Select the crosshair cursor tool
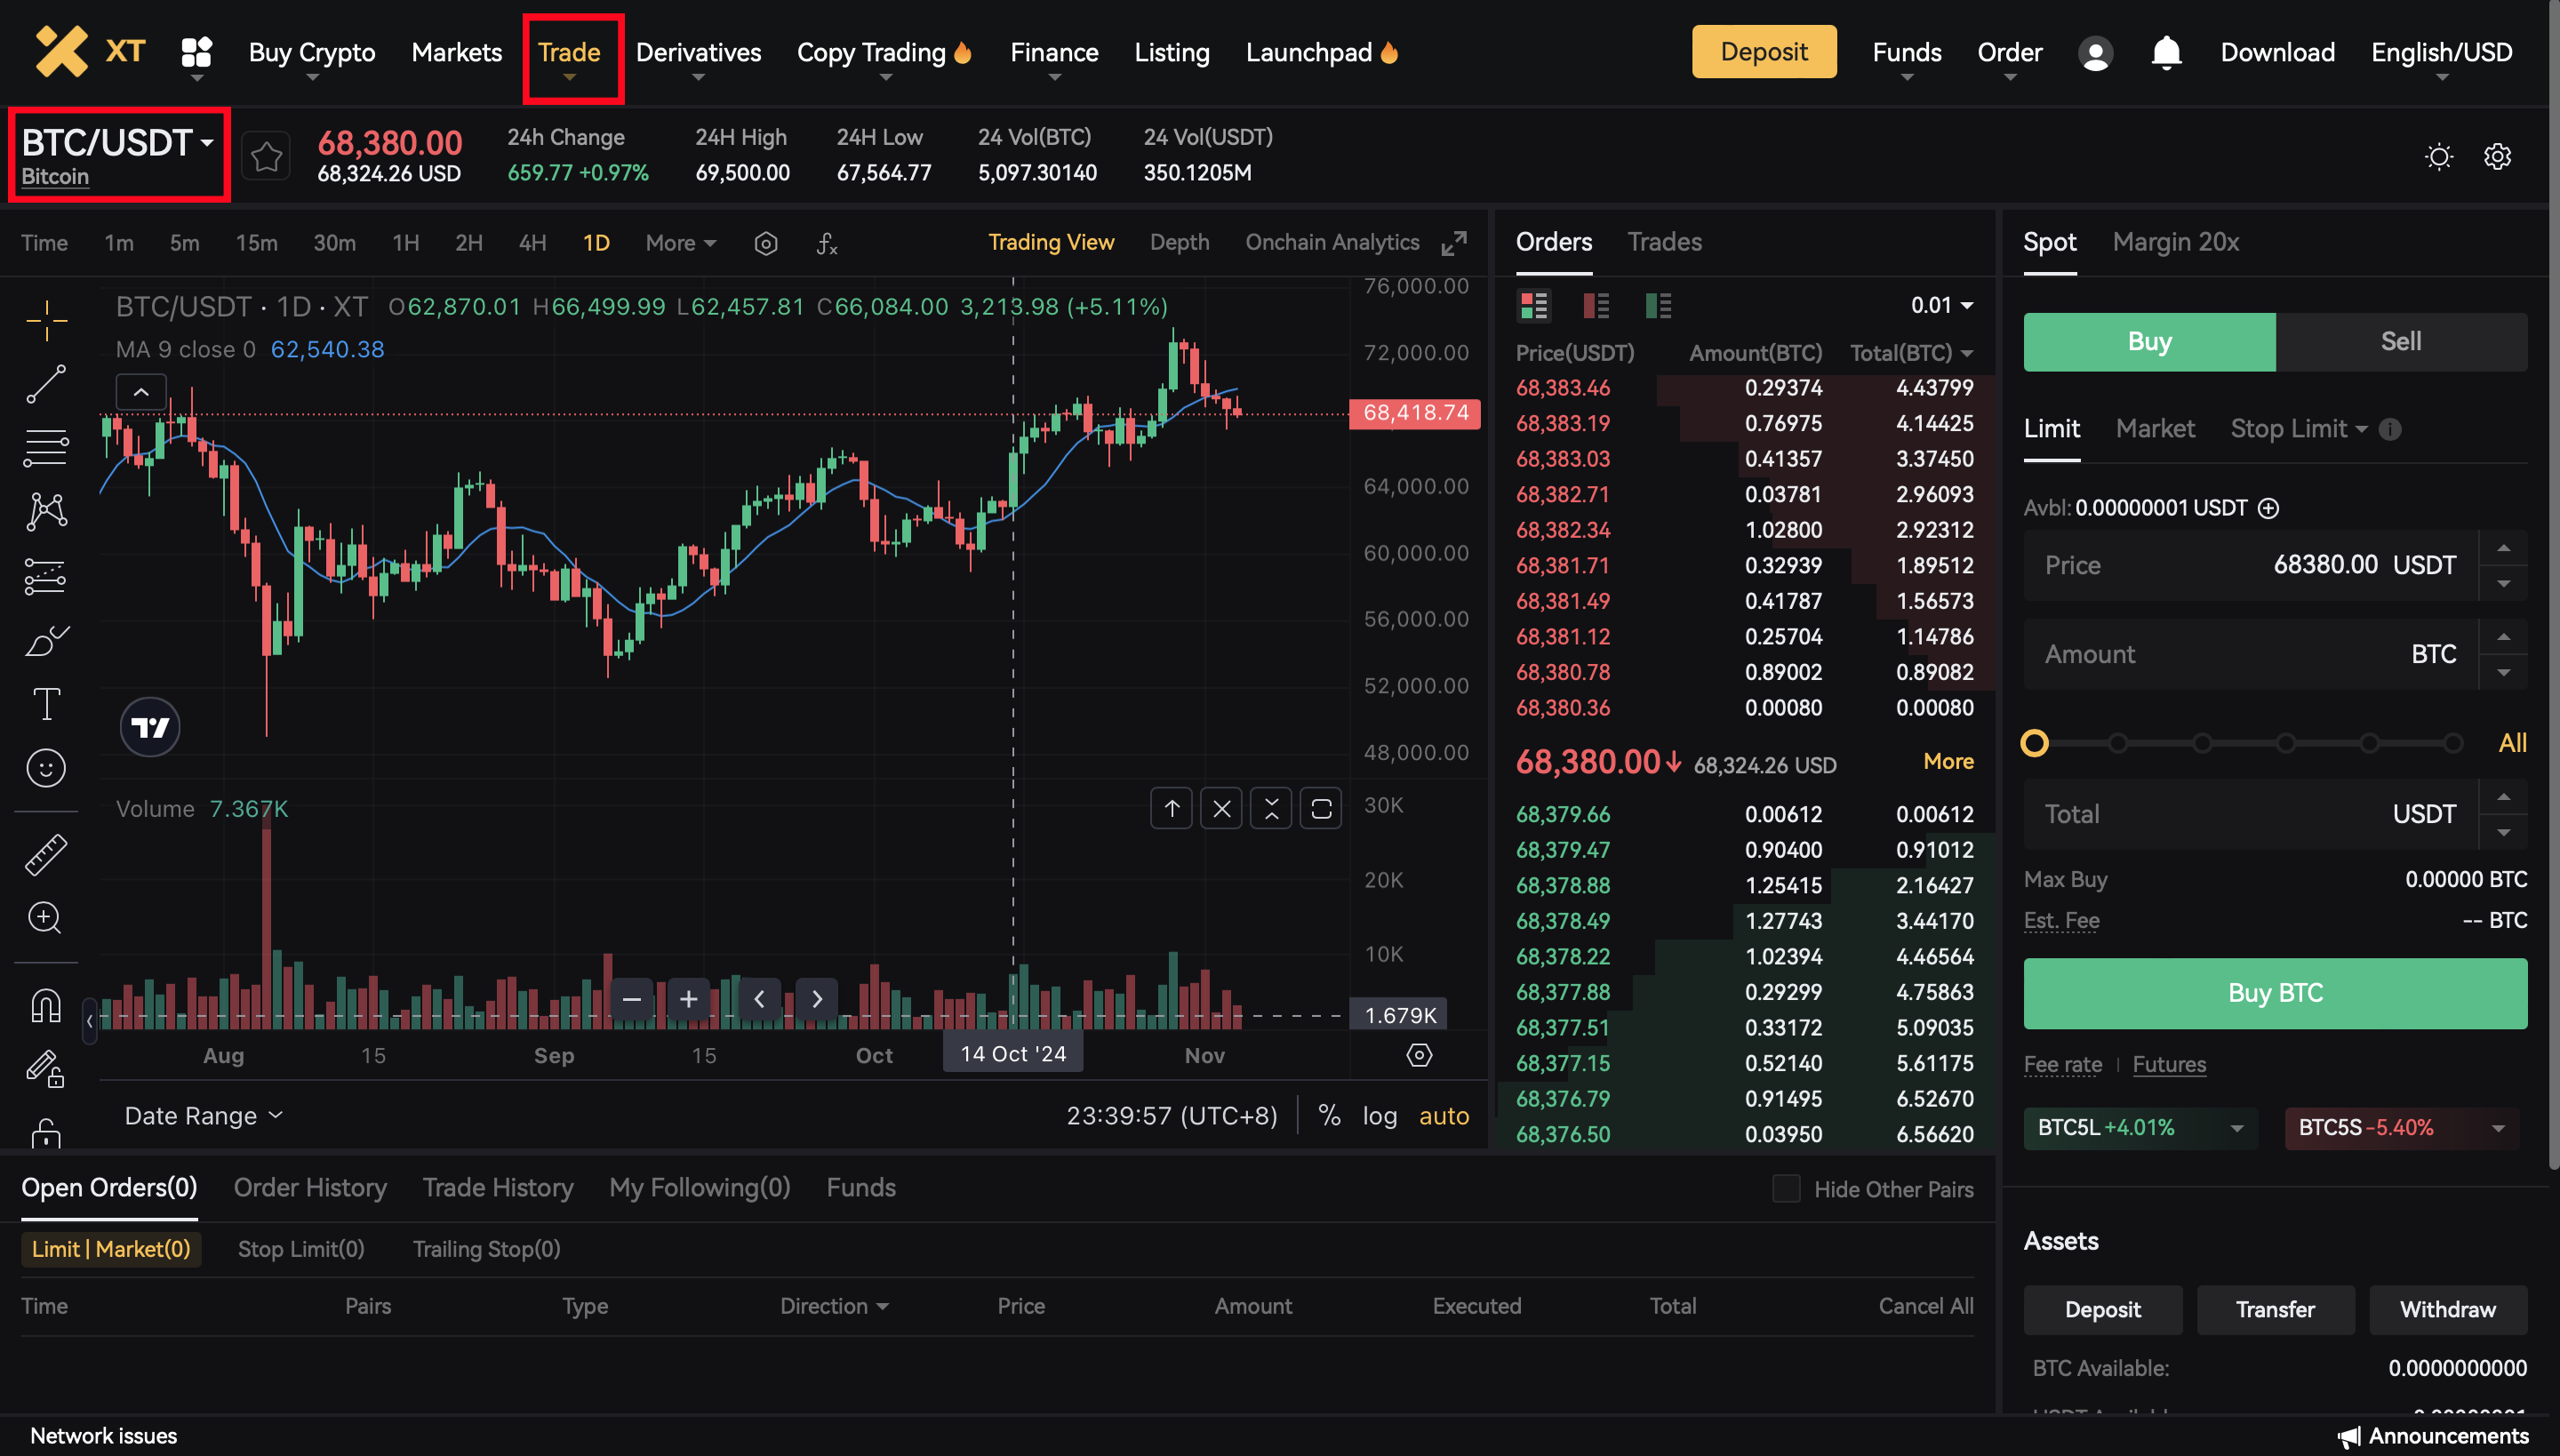2560x1456 pixels. click(x=46, y=320)
